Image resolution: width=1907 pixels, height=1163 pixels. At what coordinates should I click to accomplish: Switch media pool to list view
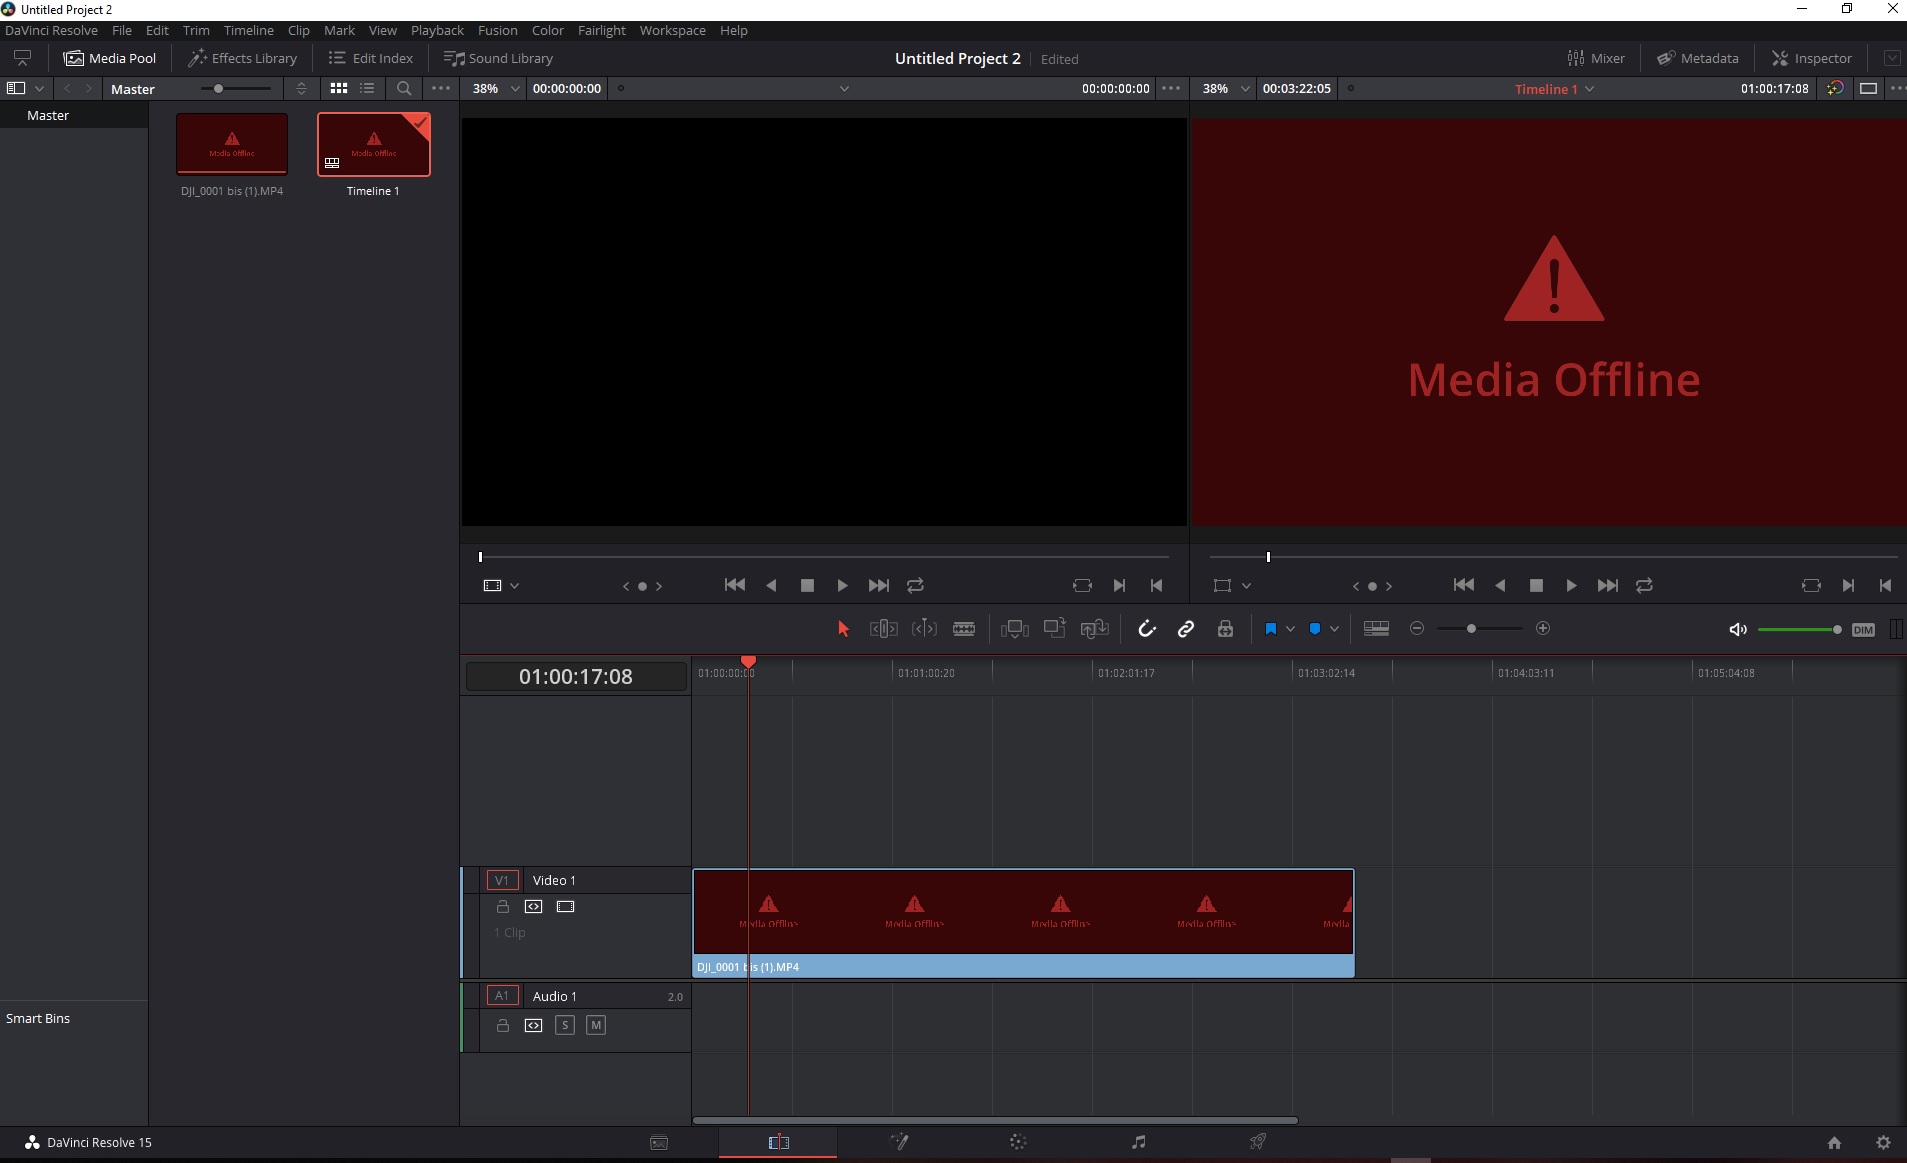(x=367, y=89)
